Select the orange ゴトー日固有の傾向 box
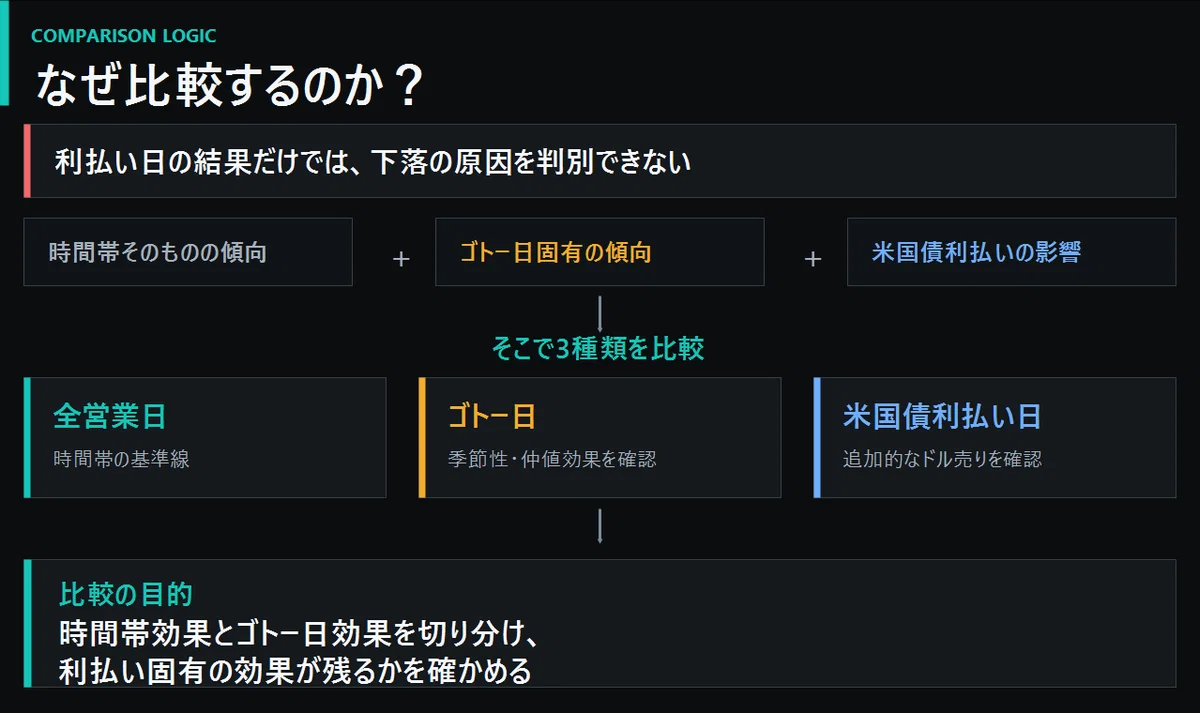Image resolution: width=1200 pixels, height=713 pixels. pos(600,252)
